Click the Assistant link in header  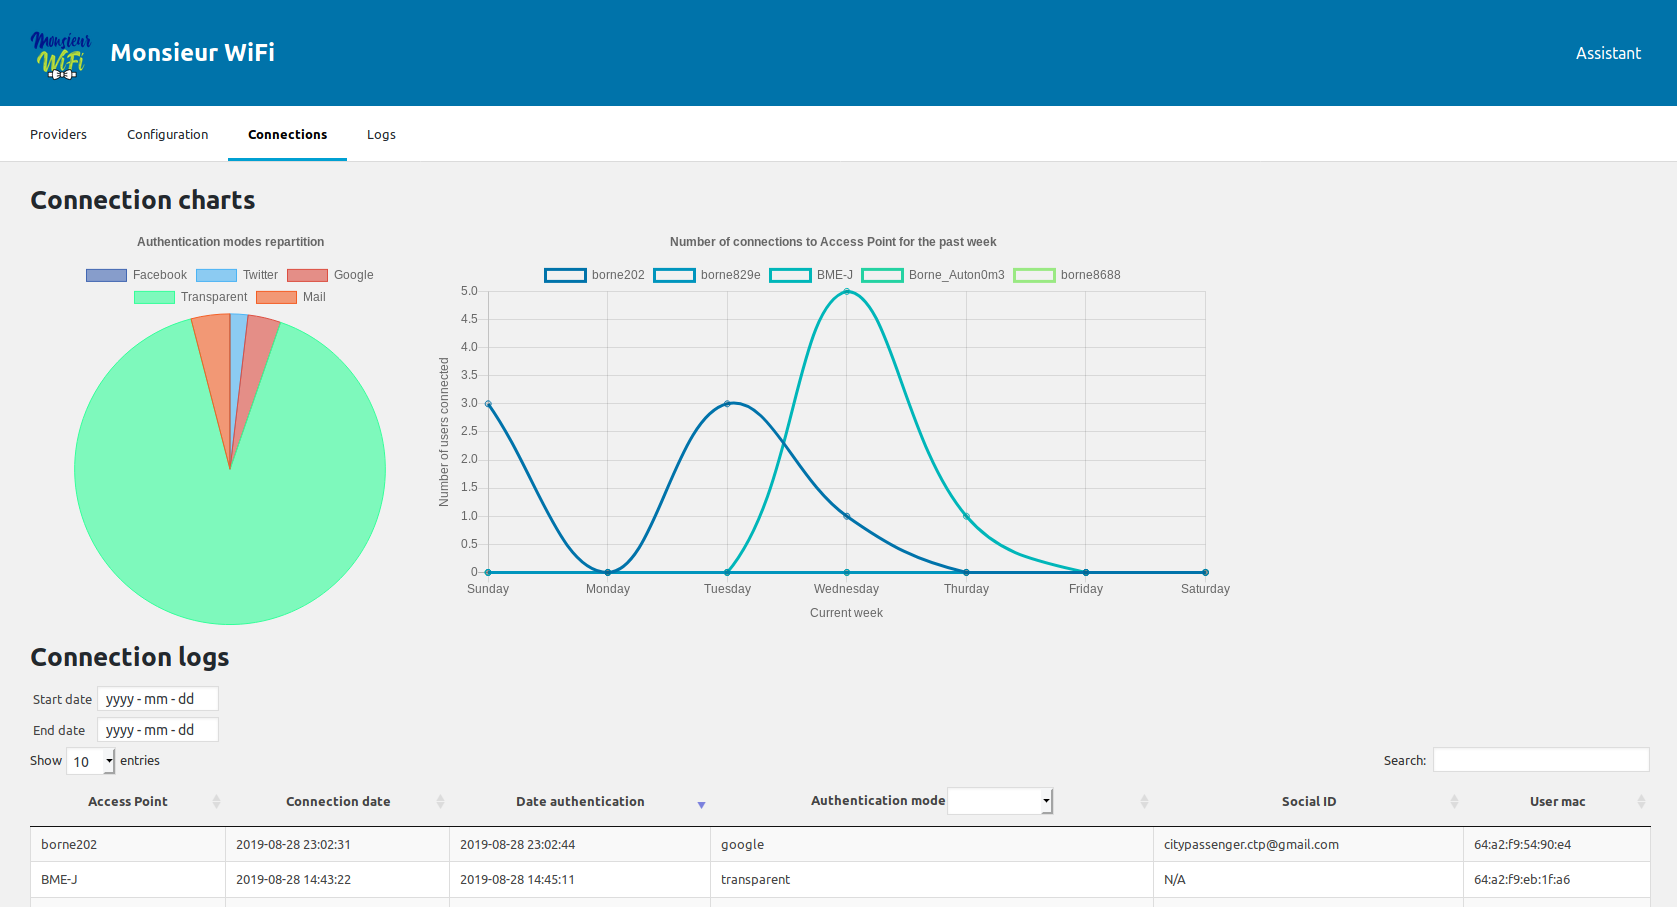click(x=1608, y=54)
